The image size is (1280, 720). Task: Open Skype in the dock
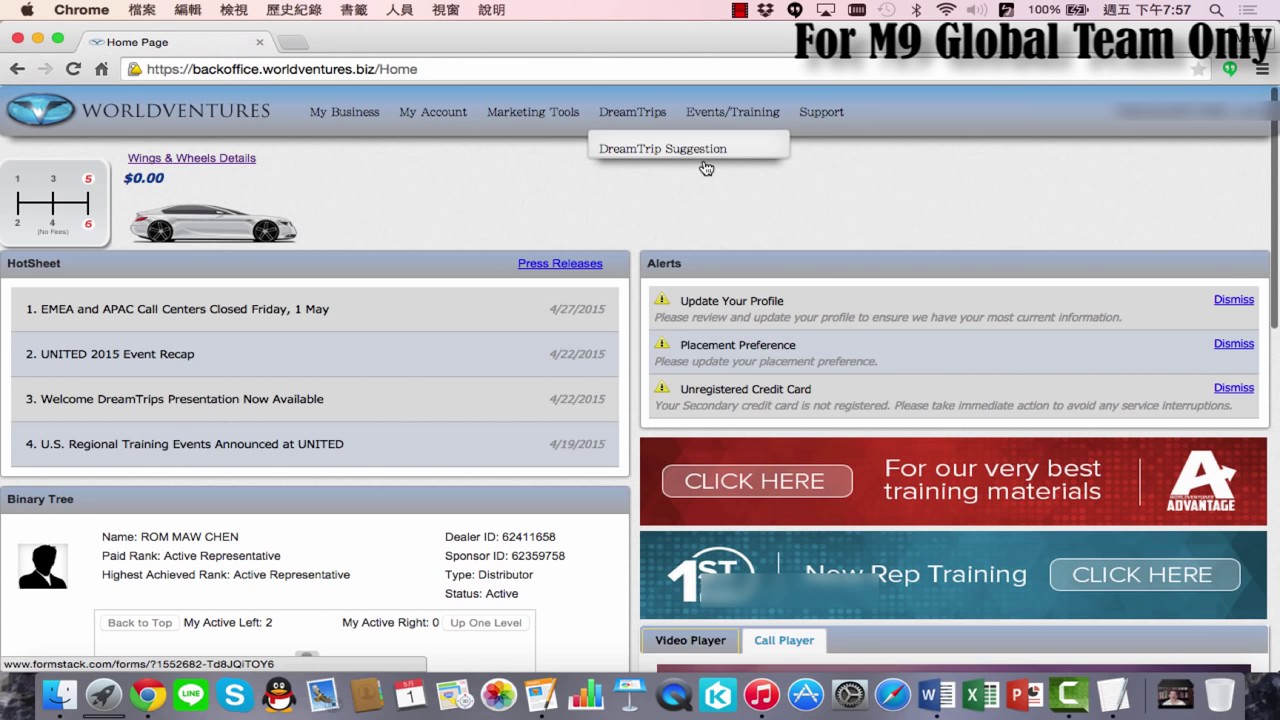(x=235, y=695)
